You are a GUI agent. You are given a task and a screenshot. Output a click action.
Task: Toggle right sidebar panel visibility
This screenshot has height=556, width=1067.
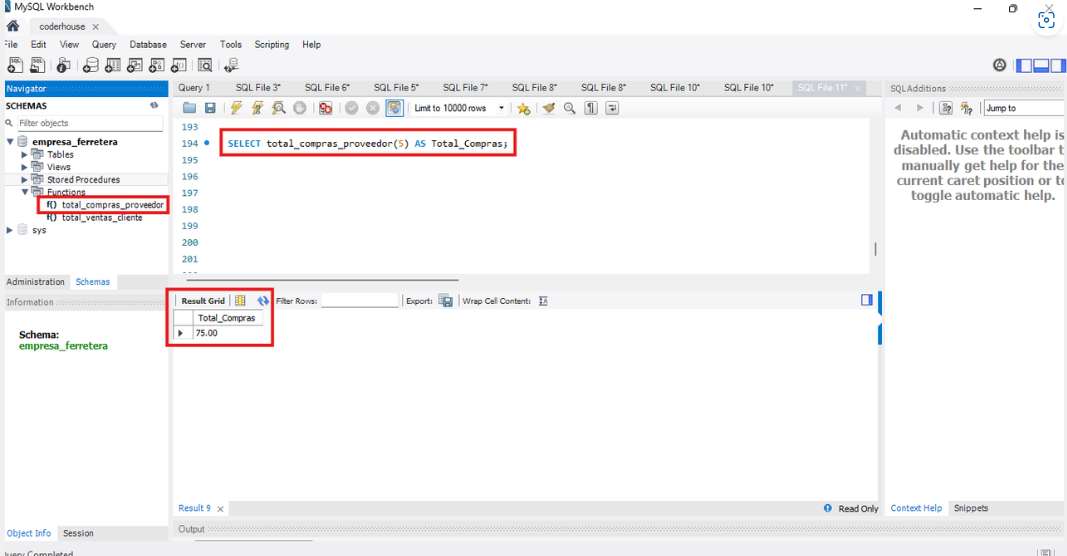click(x=1057, y=65)
